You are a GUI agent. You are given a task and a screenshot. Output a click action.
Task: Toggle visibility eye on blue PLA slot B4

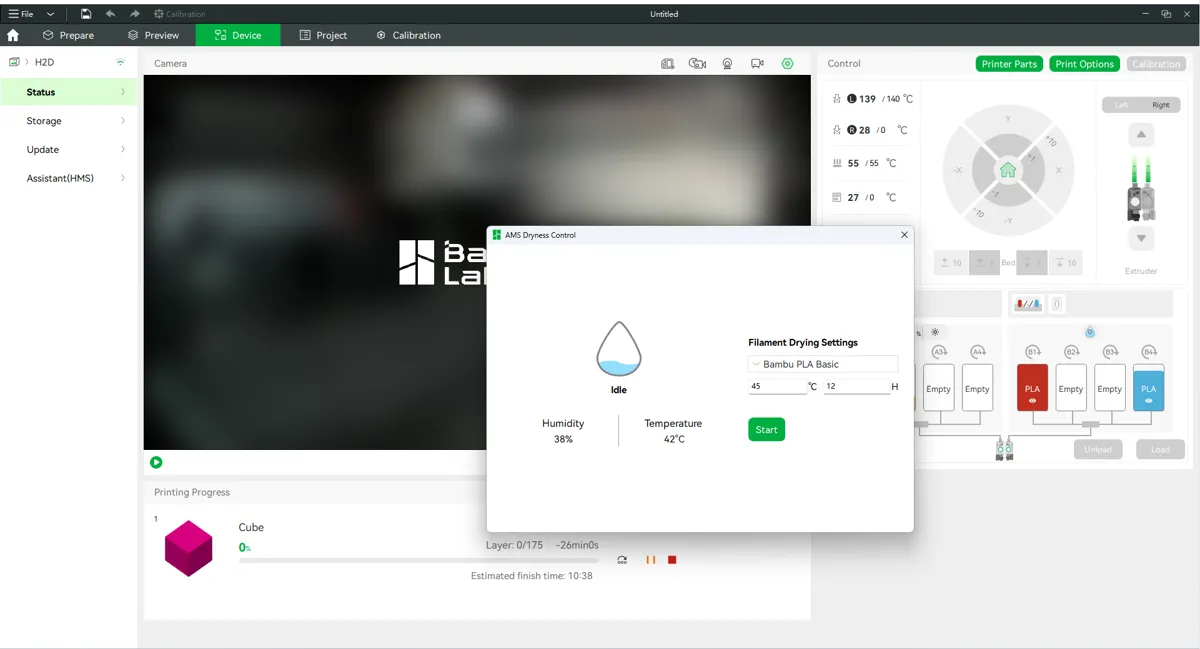click(1148, 401)
